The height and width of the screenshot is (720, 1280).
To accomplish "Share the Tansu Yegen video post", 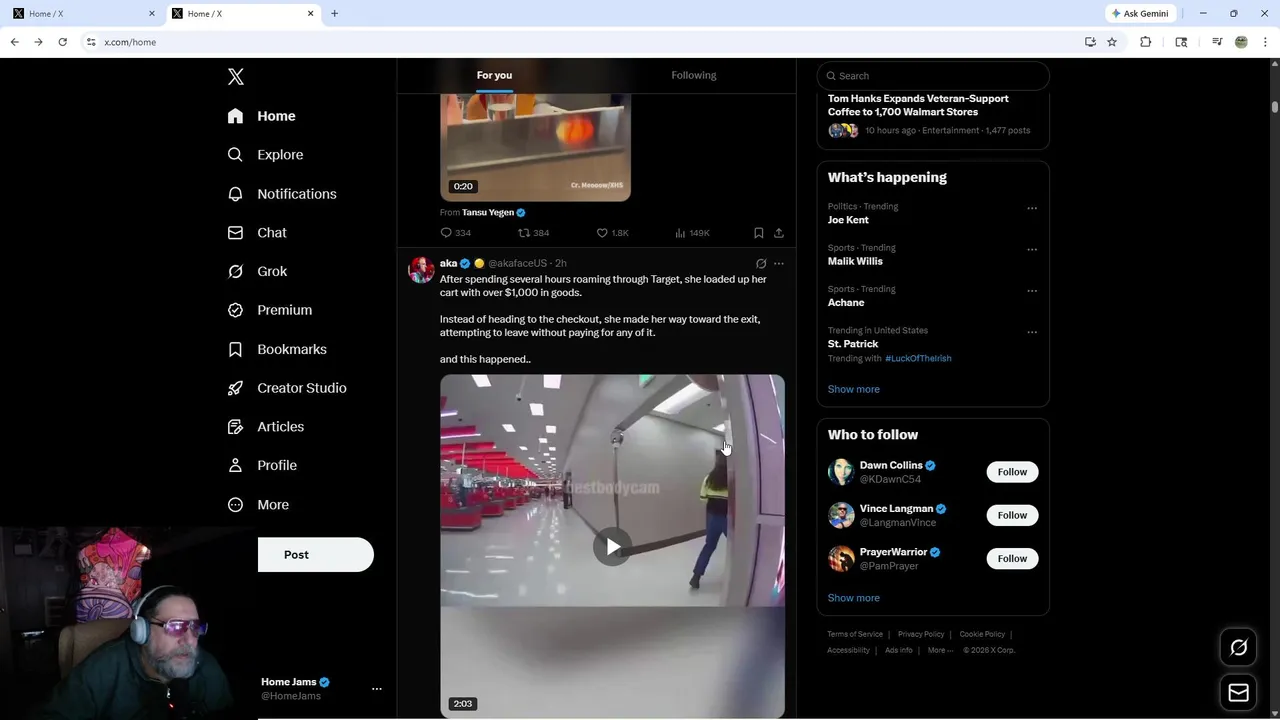I will coord(779,233).
